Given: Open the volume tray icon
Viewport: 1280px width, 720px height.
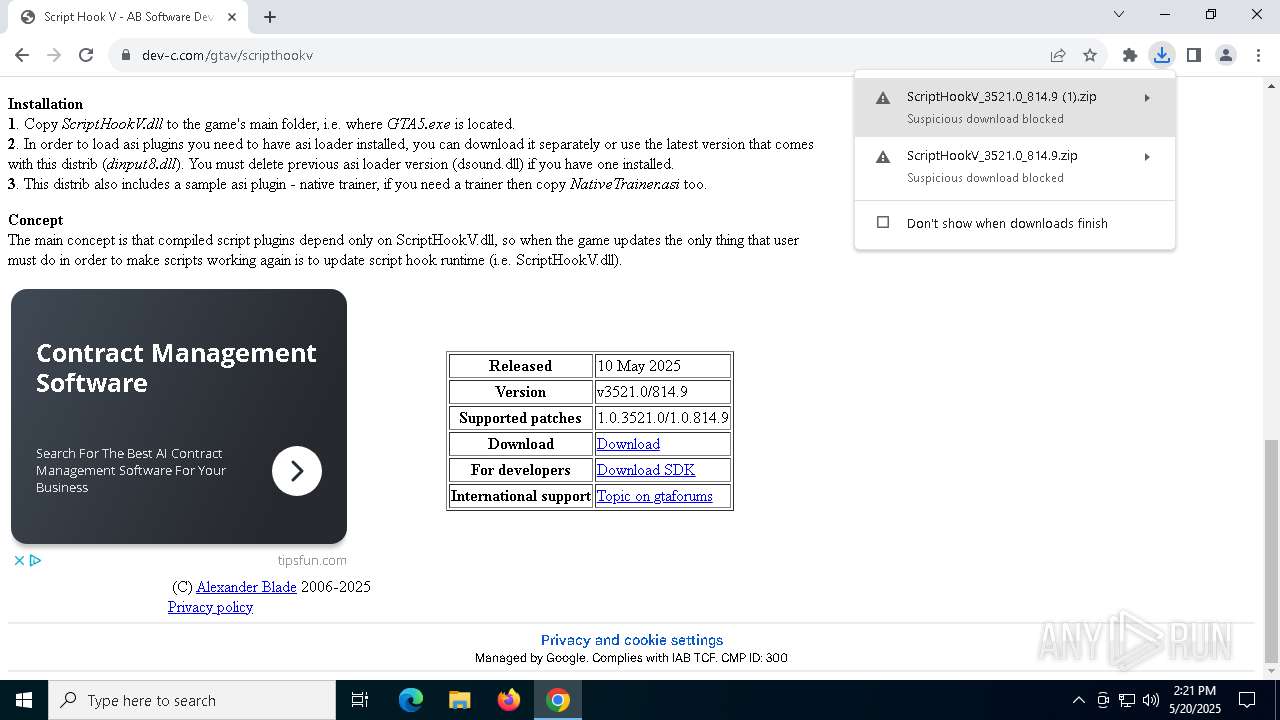Looking at the screenshot, I should (x=1151, y=700).
